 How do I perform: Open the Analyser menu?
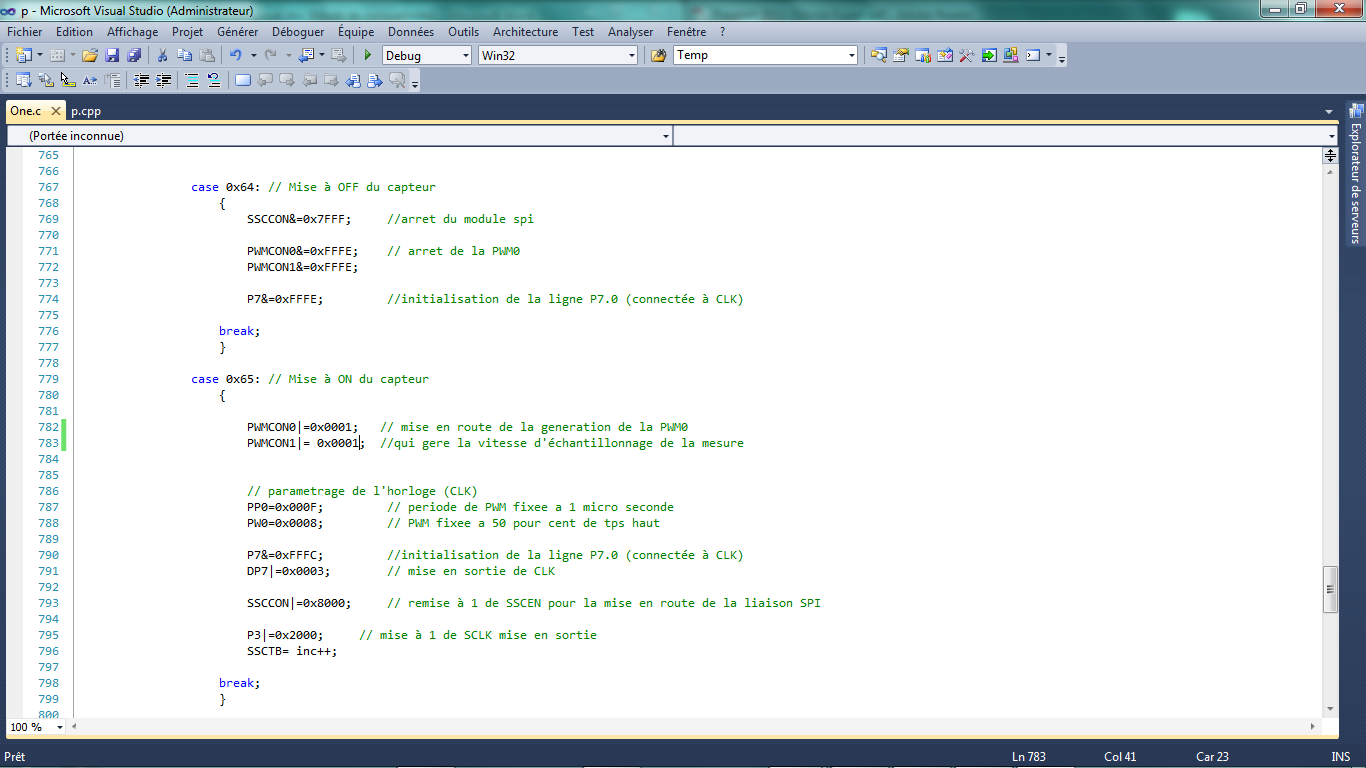coord(631,32)
